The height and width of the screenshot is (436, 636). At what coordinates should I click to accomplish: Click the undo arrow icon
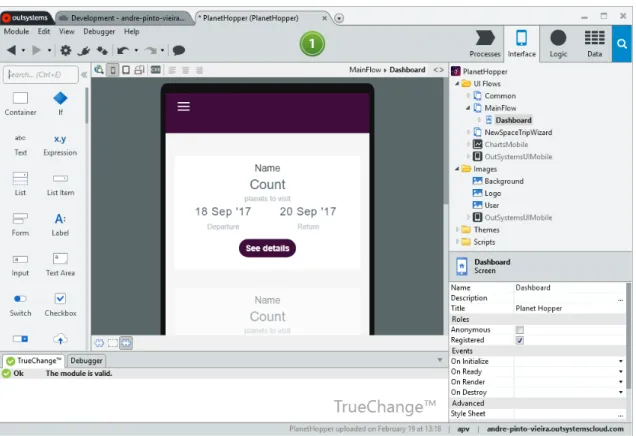[x=123, y=50]
